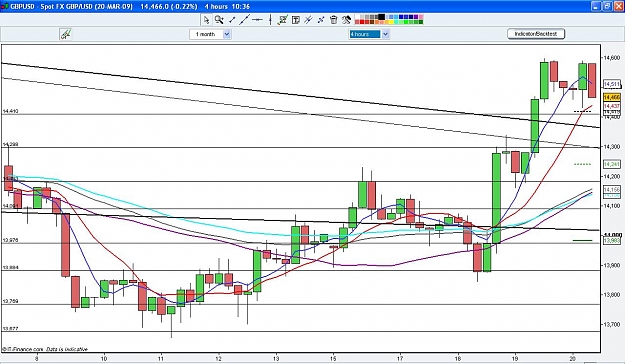This screenshot has width=625, height=364.
Task: Expand the 4 hours timeframe dropdown arrow
Action: coord(385,34)
